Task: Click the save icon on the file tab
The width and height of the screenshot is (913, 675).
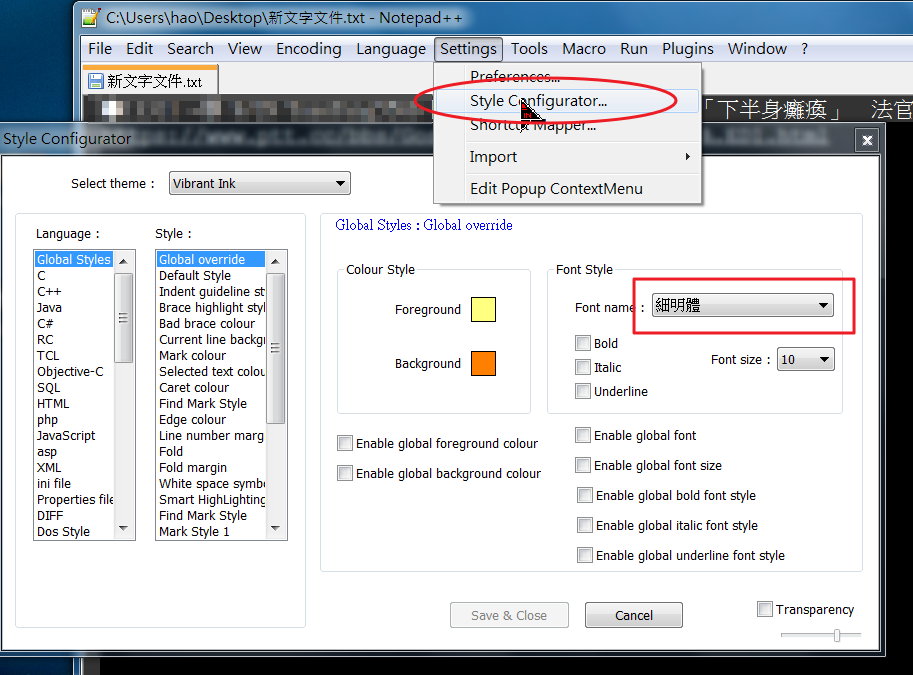Action: tap(96, 81)
